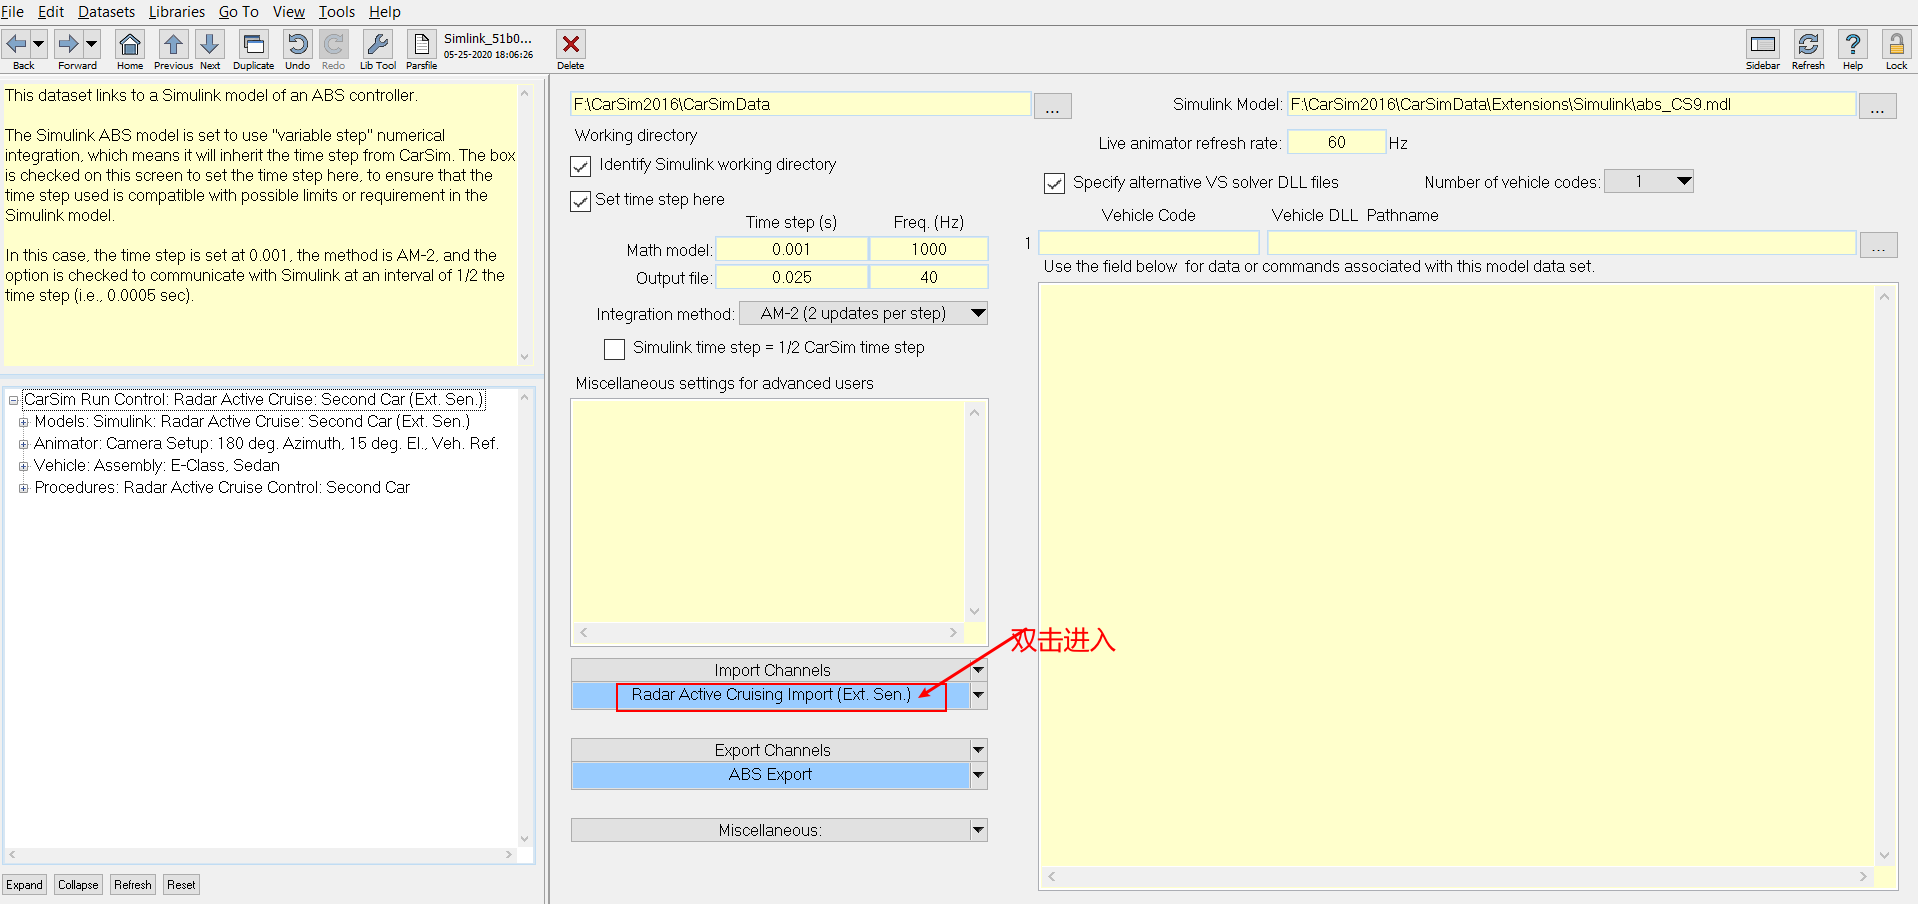Click the Forward arrow icon

pyautogui.click(x=68, y=44)
